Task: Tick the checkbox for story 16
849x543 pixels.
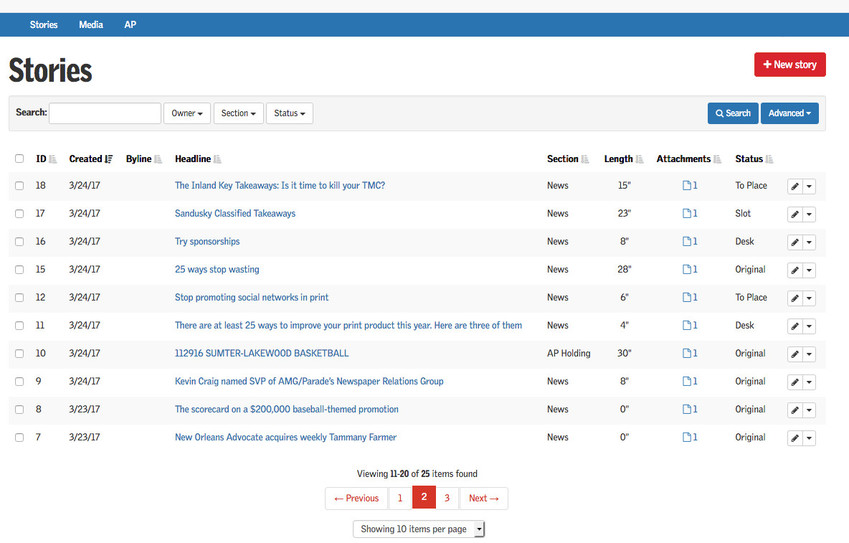Action: [19, 241]
